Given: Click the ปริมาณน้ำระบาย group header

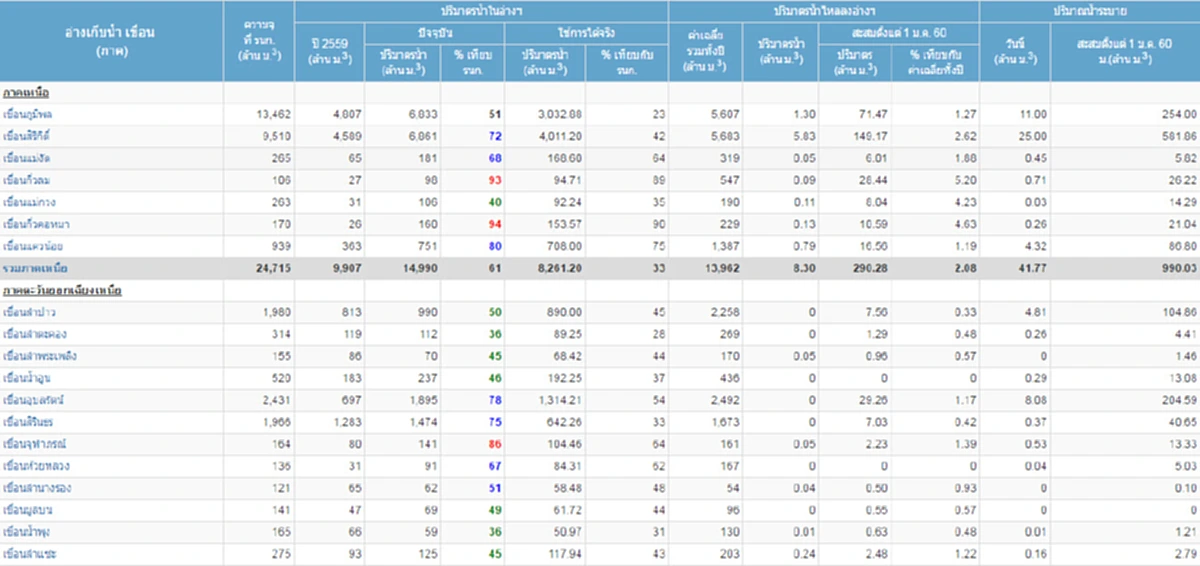Looking at the screenshot, I should pos(1089,9).
